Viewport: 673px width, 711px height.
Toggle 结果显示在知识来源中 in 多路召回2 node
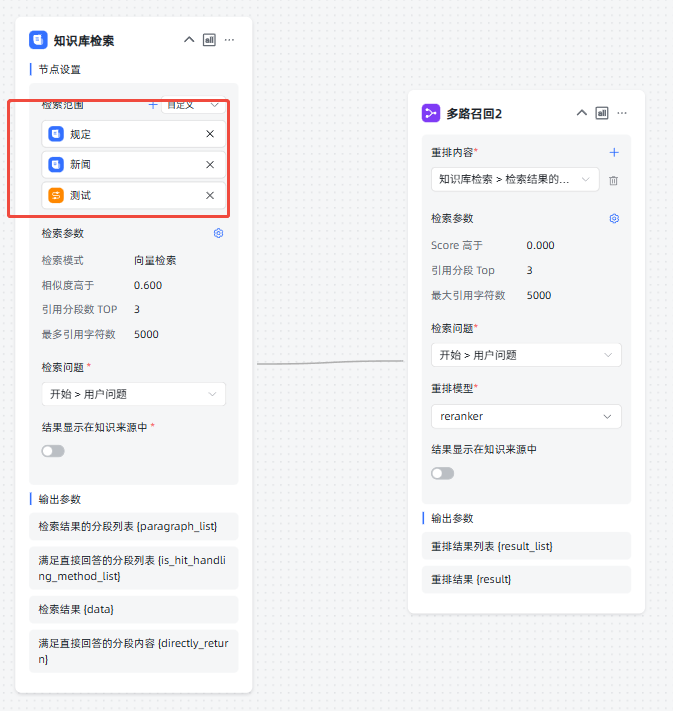[x=442, y=473]
